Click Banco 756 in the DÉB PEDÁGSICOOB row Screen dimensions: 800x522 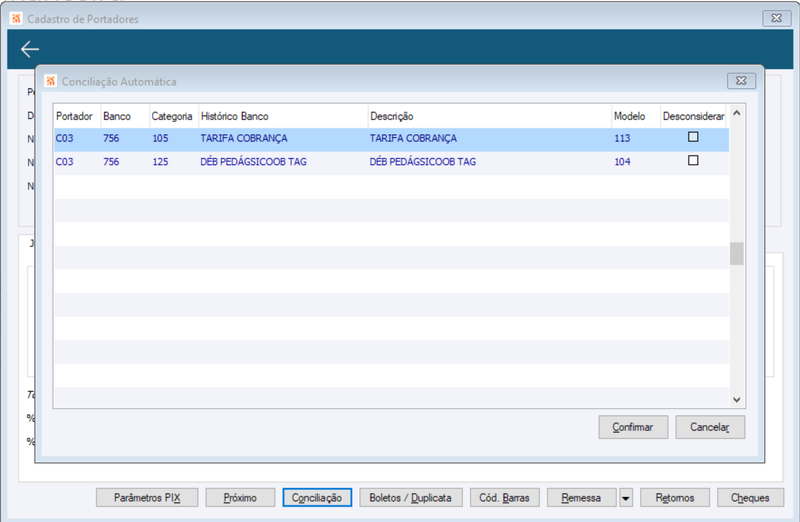pyautogui.click(x=111, y=162)
